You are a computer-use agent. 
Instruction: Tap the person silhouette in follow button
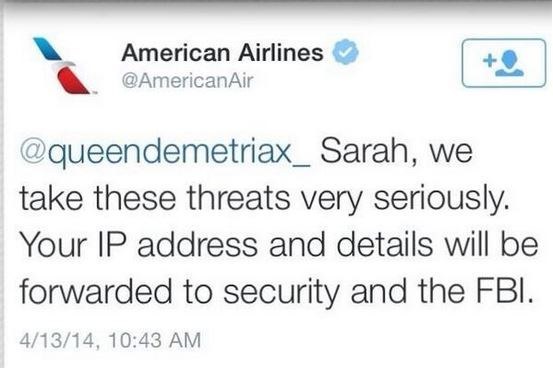pyautogui.click(x=510, y=63)
